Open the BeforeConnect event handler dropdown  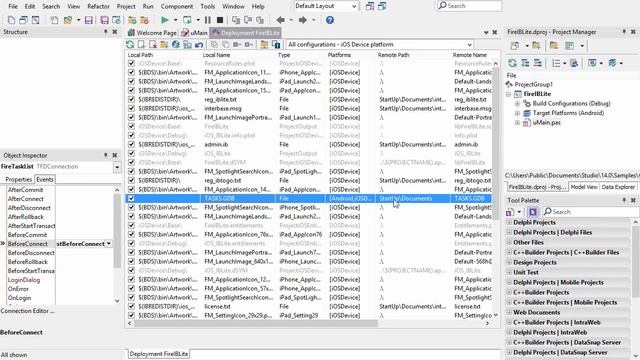click(109, 244)
